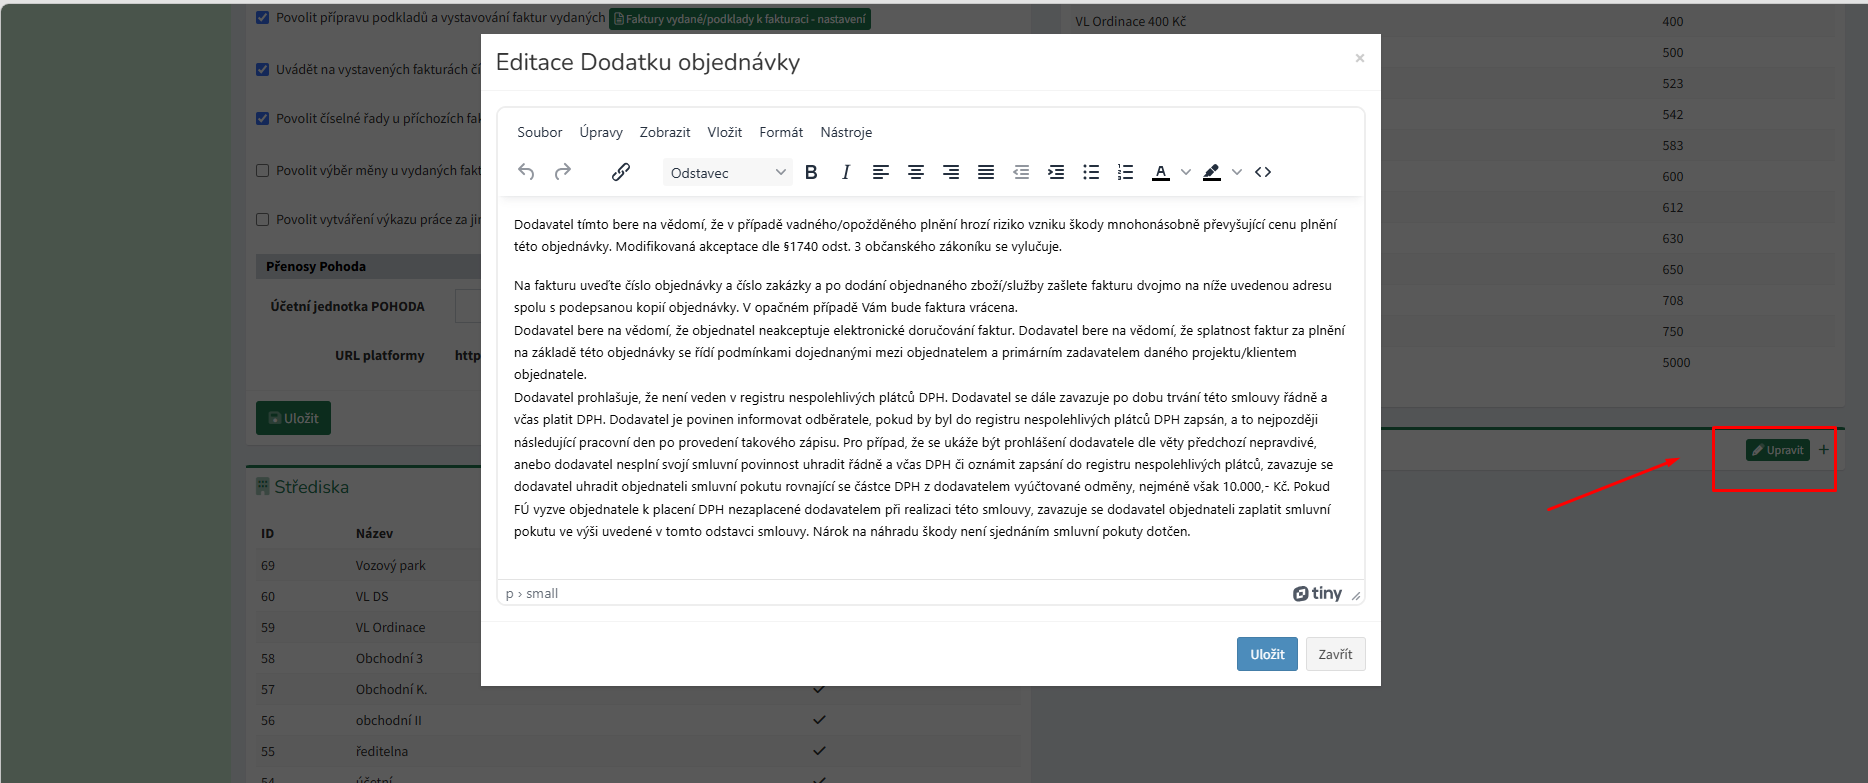
Task: Enable 'Povolit výběr měny' checkbox
Action: 263,170
